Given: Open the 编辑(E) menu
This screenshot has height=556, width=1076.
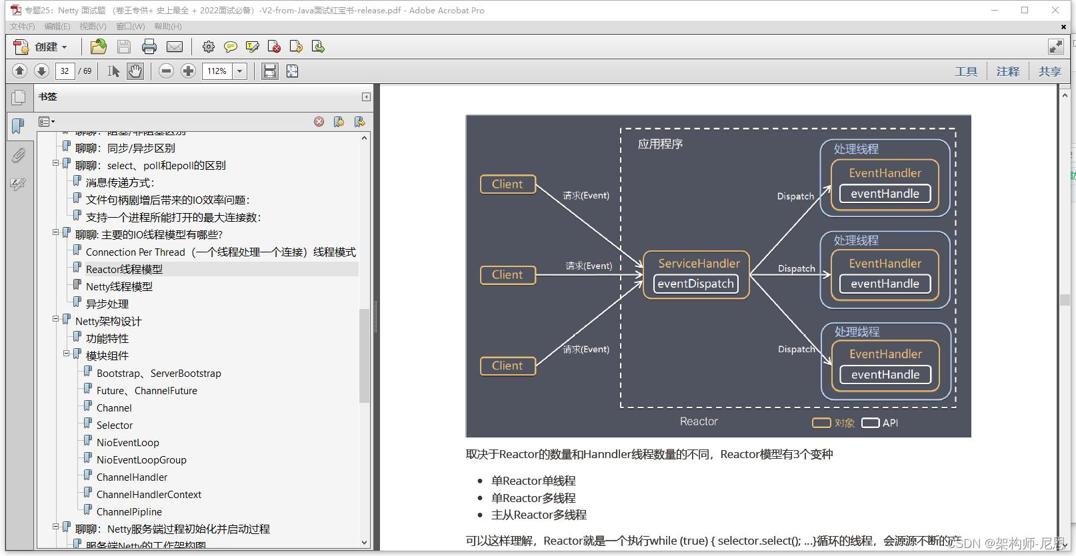Looking at the screenshot, I should (x=57, y=26).
